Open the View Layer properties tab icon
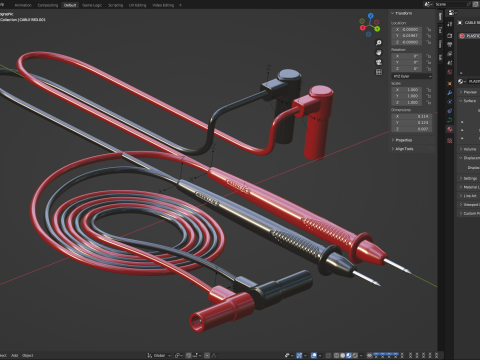Image resolution: width=480 pixels, height=360 pixels. pyautogui.click(x=450, y=53)
